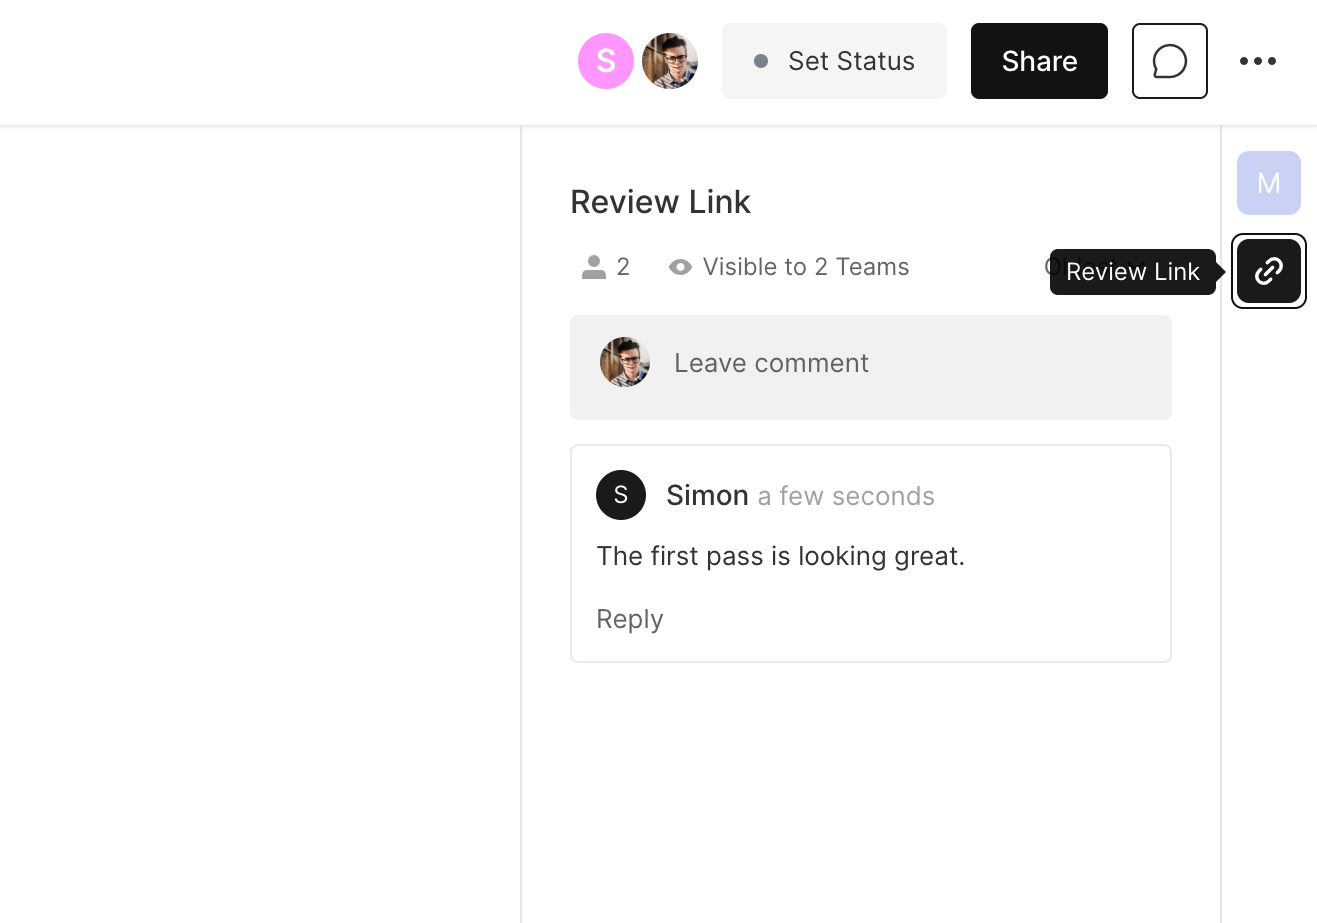Click the profile photo beside Leave comment
The width and height of the screenshot is (1317, 923).
(625, 362)
